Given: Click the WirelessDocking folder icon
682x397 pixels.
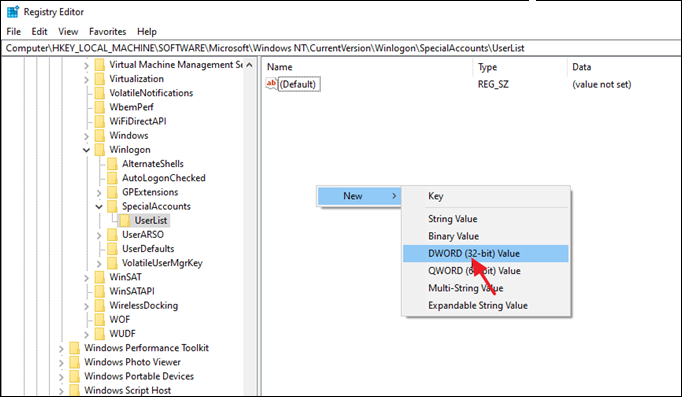Looking at the screenshot, I should 100,305.
